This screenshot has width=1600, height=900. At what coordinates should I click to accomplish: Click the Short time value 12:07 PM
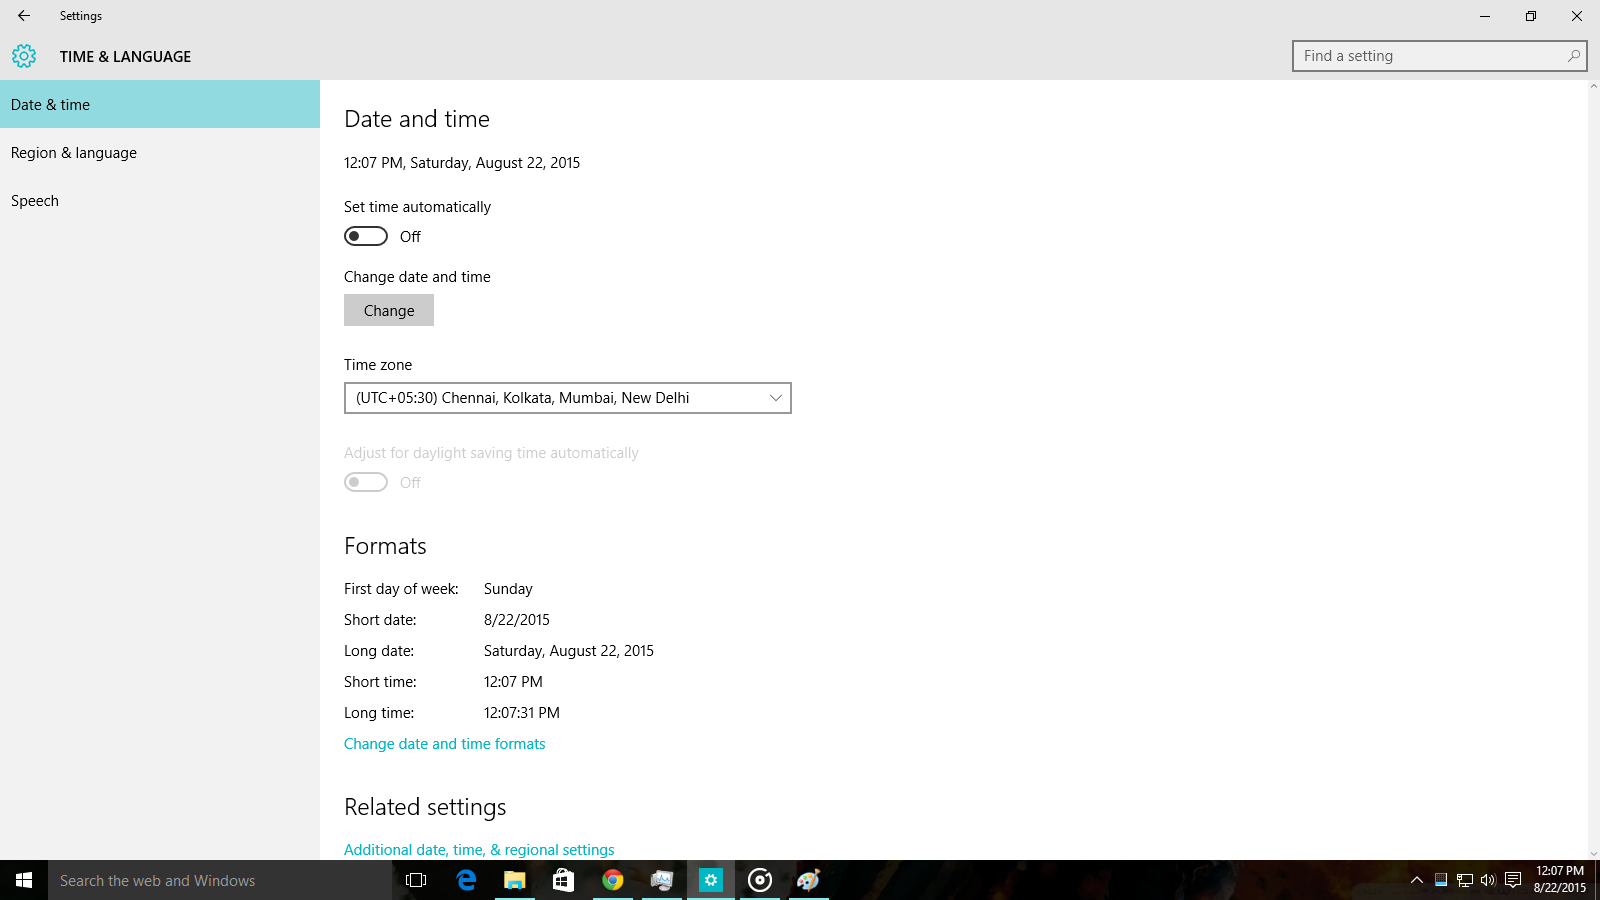(513, 682)
